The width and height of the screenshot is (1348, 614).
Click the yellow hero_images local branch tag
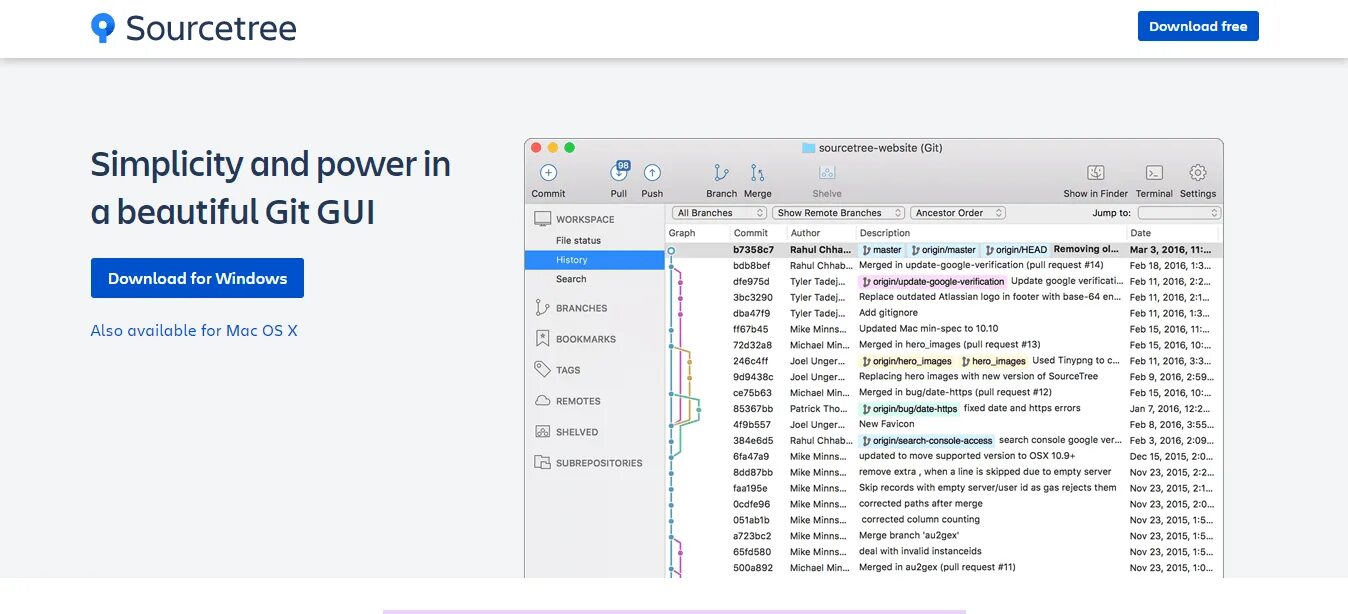pyautogui.click(x=993, y=361)
